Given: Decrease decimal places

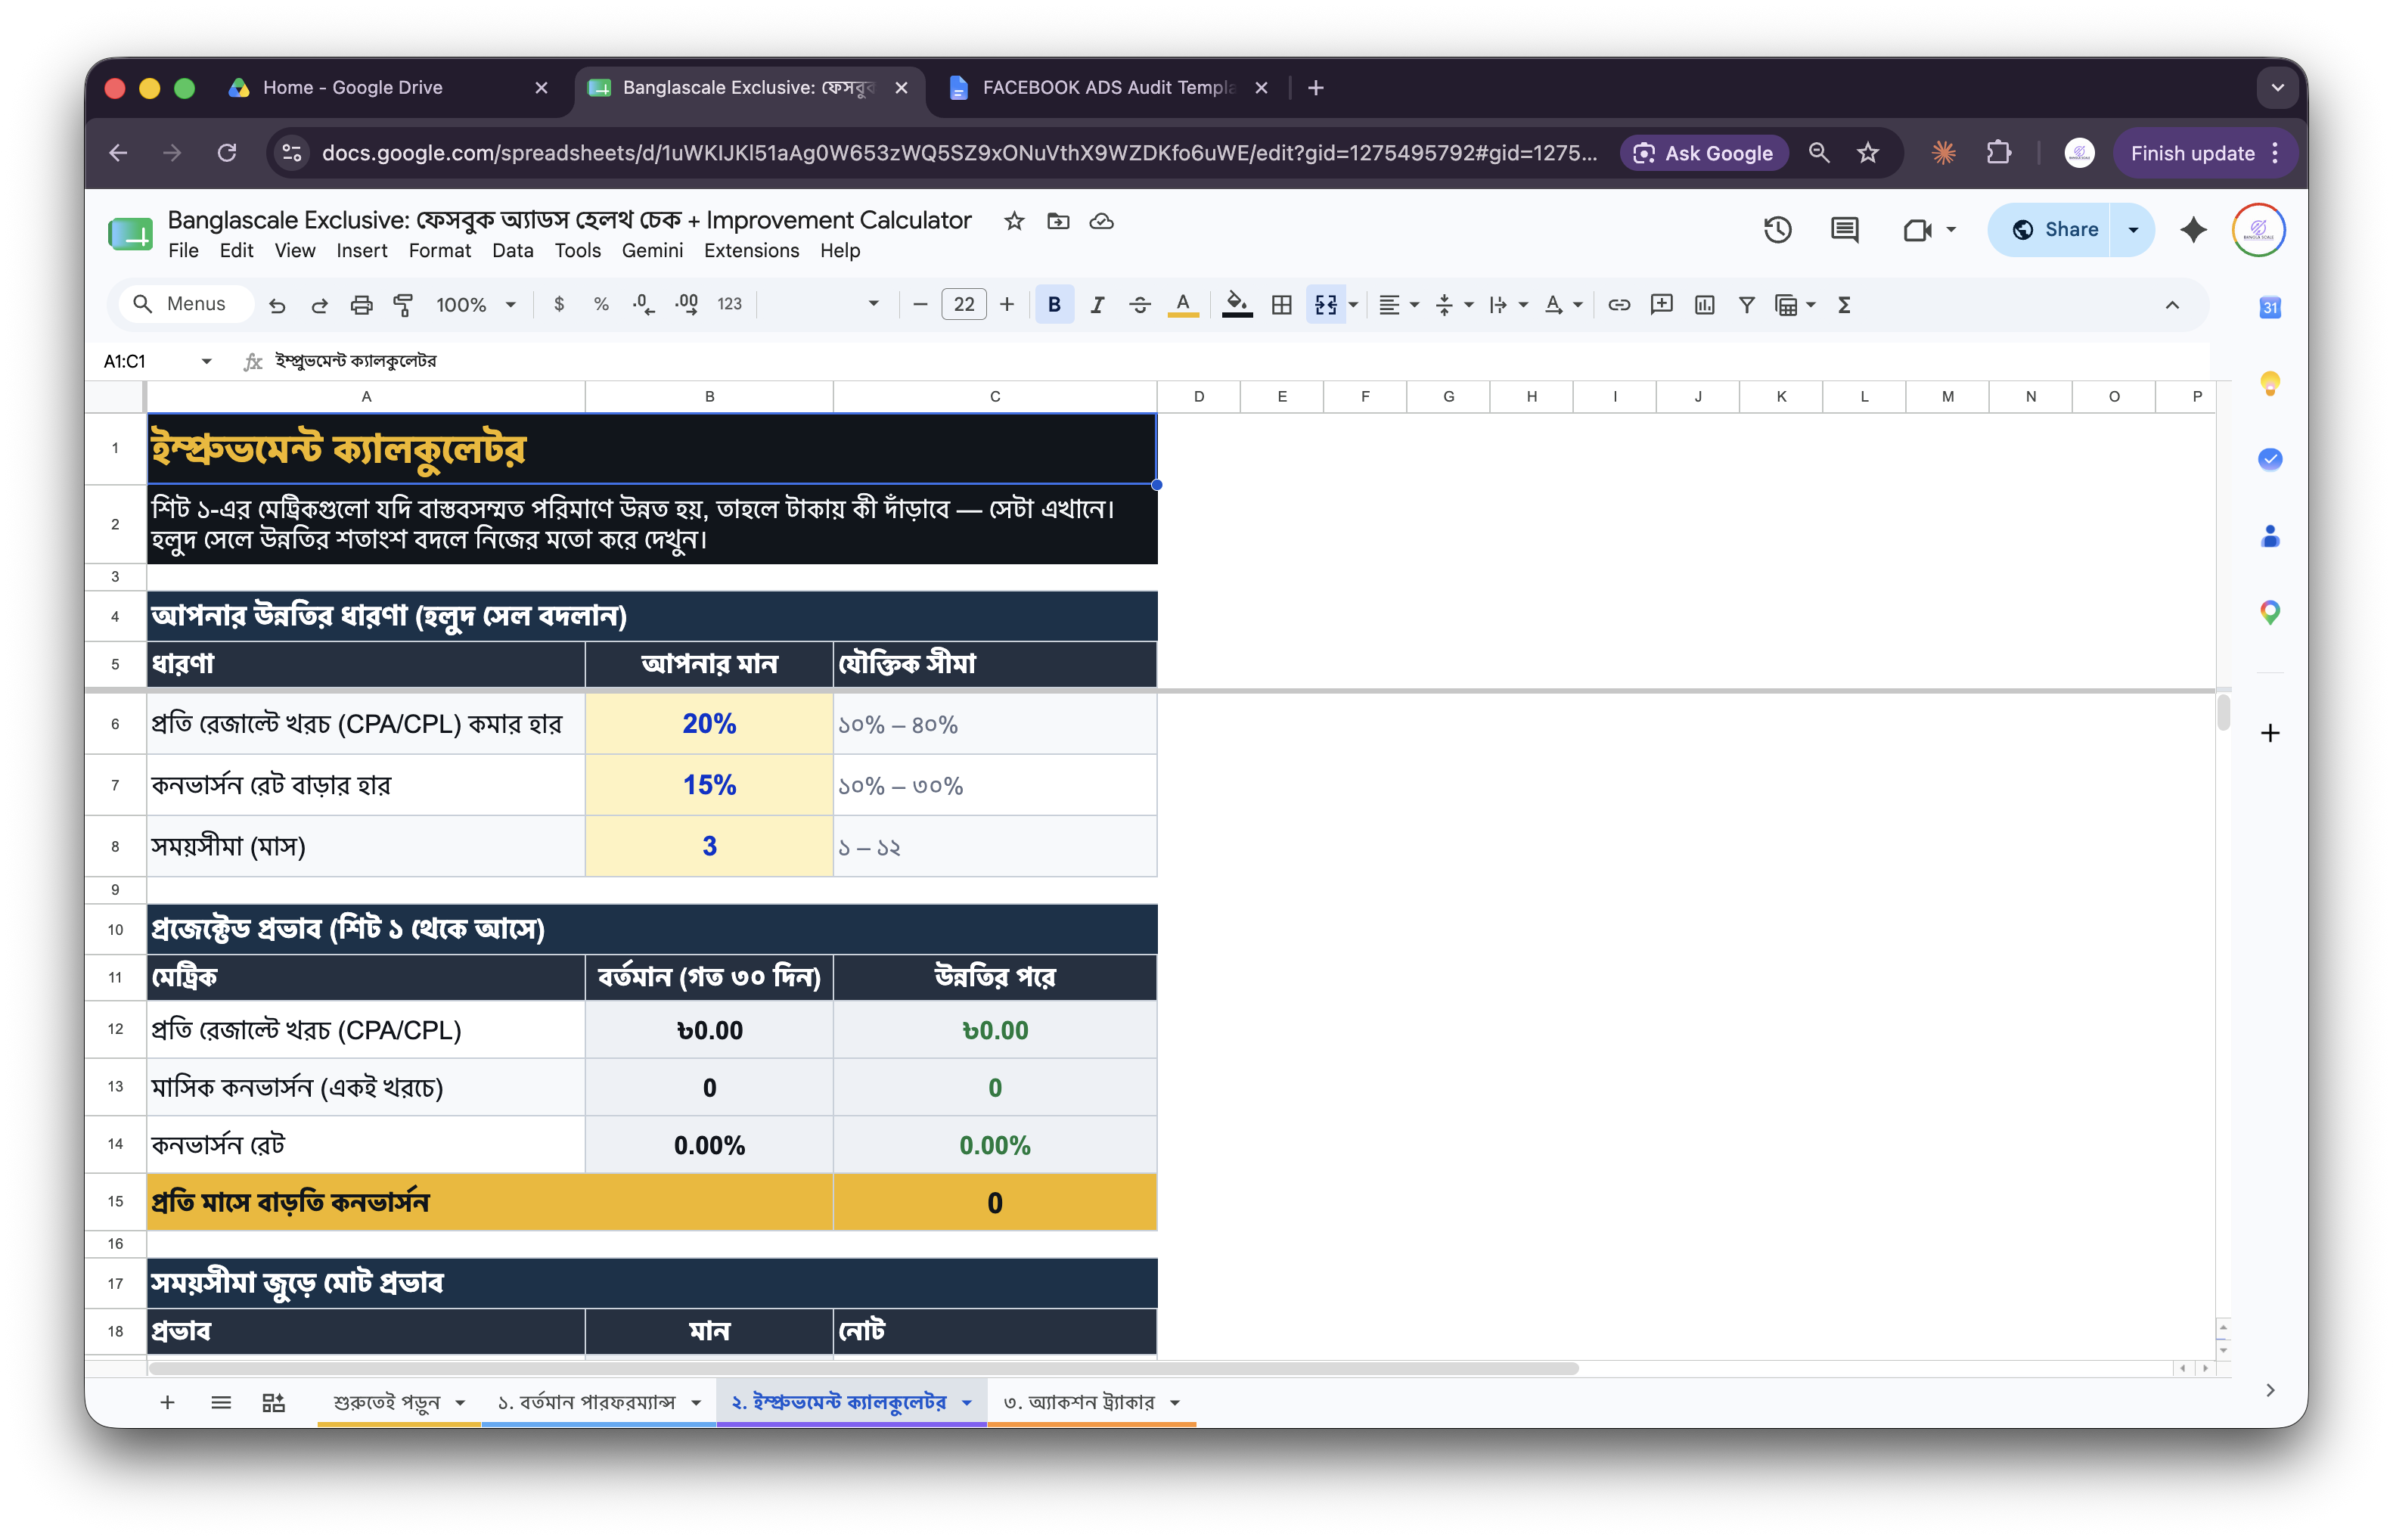Looking at the screenshot, I should 644,304.
